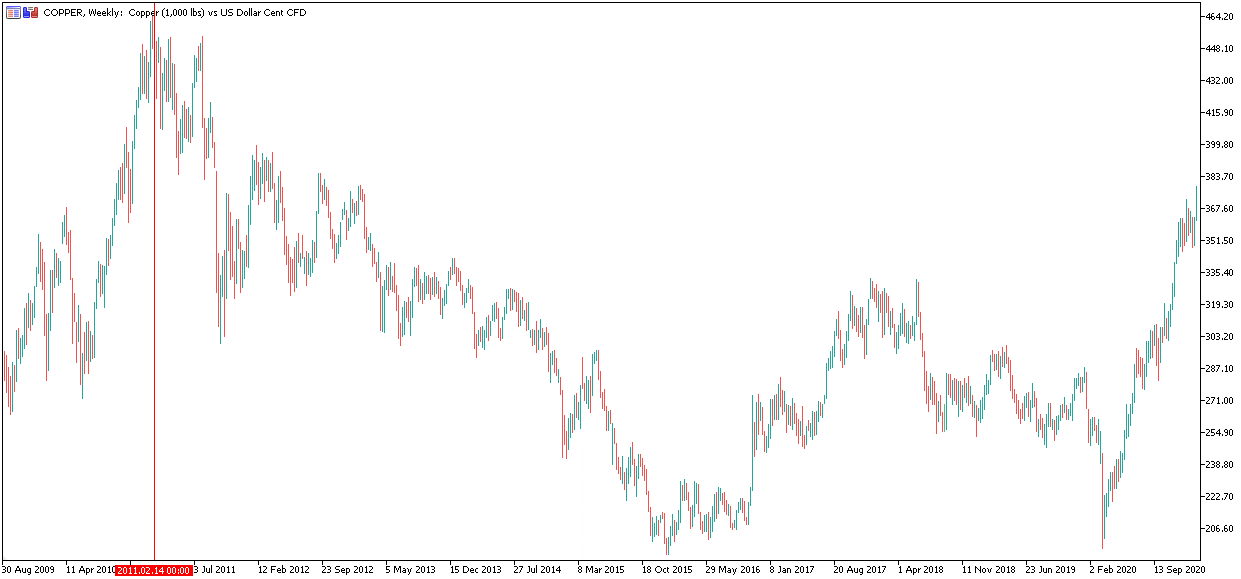Image resolution: width=1241 pixels, height=579 pixels.
Task: Click the 287.10 price level label
Action: [x=1221, y=369]
